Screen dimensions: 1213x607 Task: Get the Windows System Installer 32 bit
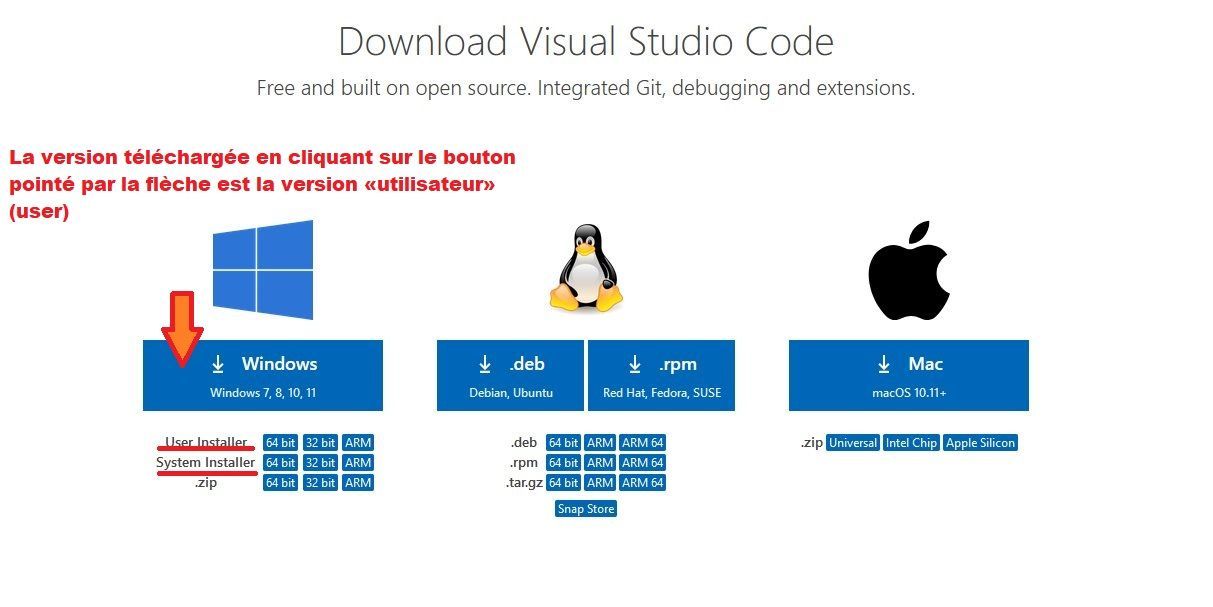point(320,463)
